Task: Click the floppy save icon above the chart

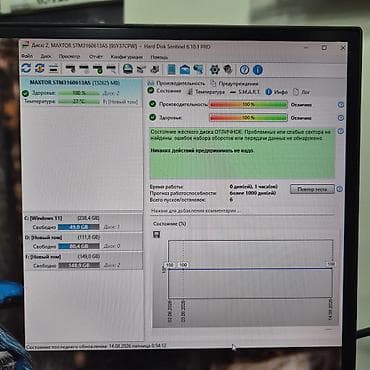Action: tap(156, 235)
